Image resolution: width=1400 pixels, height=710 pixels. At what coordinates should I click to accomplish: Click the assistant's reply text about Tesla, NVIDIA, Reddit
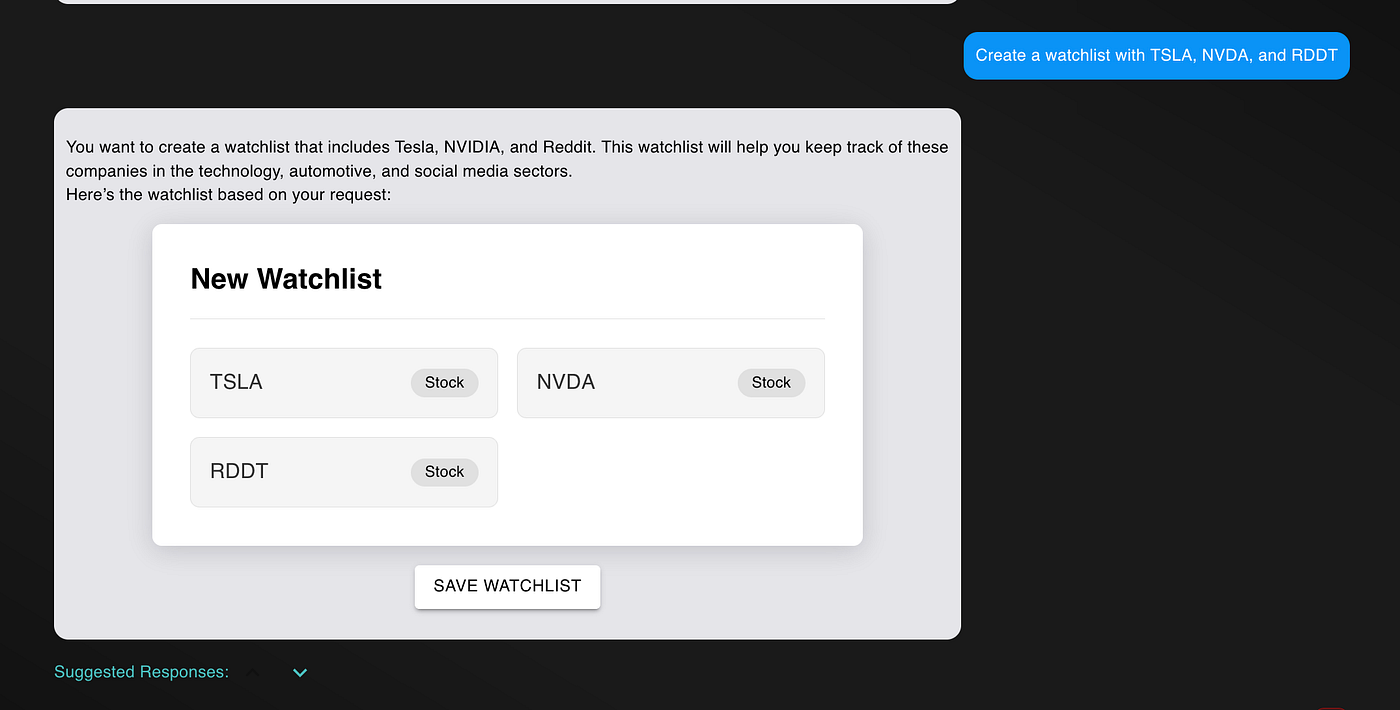click(x=507, y=159)
